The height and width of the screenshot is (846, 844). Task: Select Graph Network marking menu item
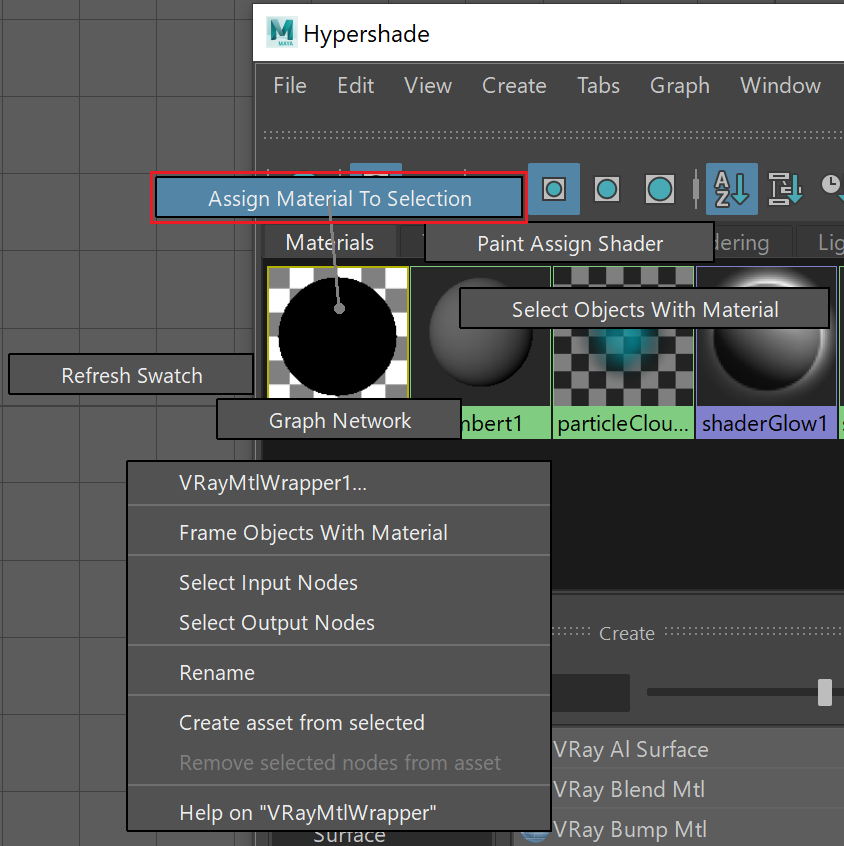point(339,420)
